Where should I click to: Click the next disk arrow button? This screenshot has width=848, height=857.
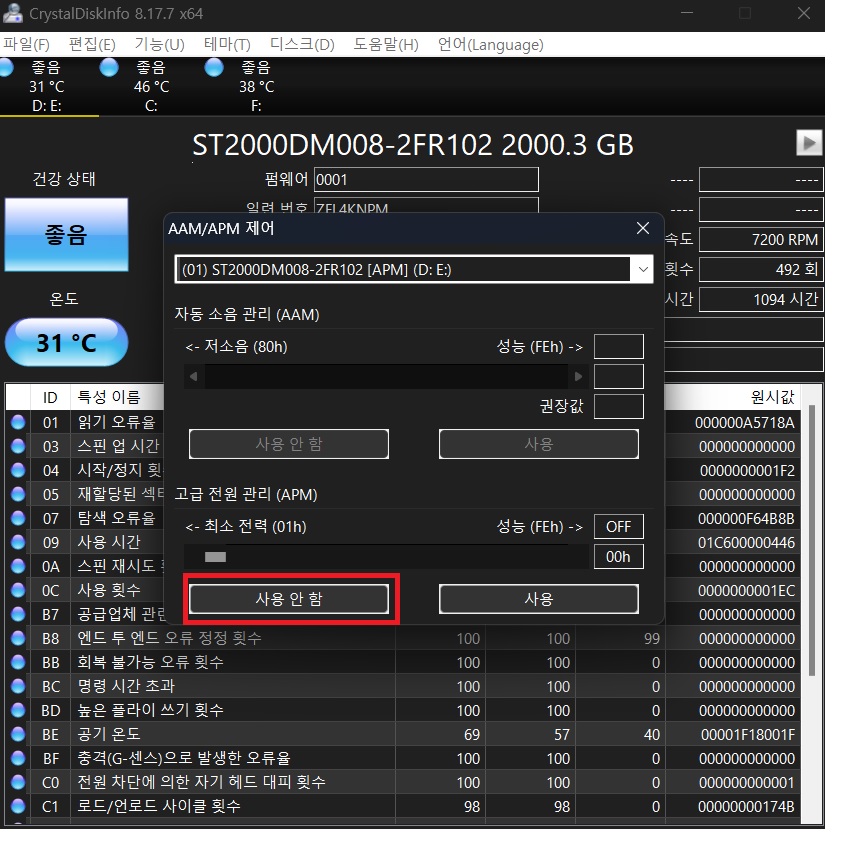(x=809, y=143)
